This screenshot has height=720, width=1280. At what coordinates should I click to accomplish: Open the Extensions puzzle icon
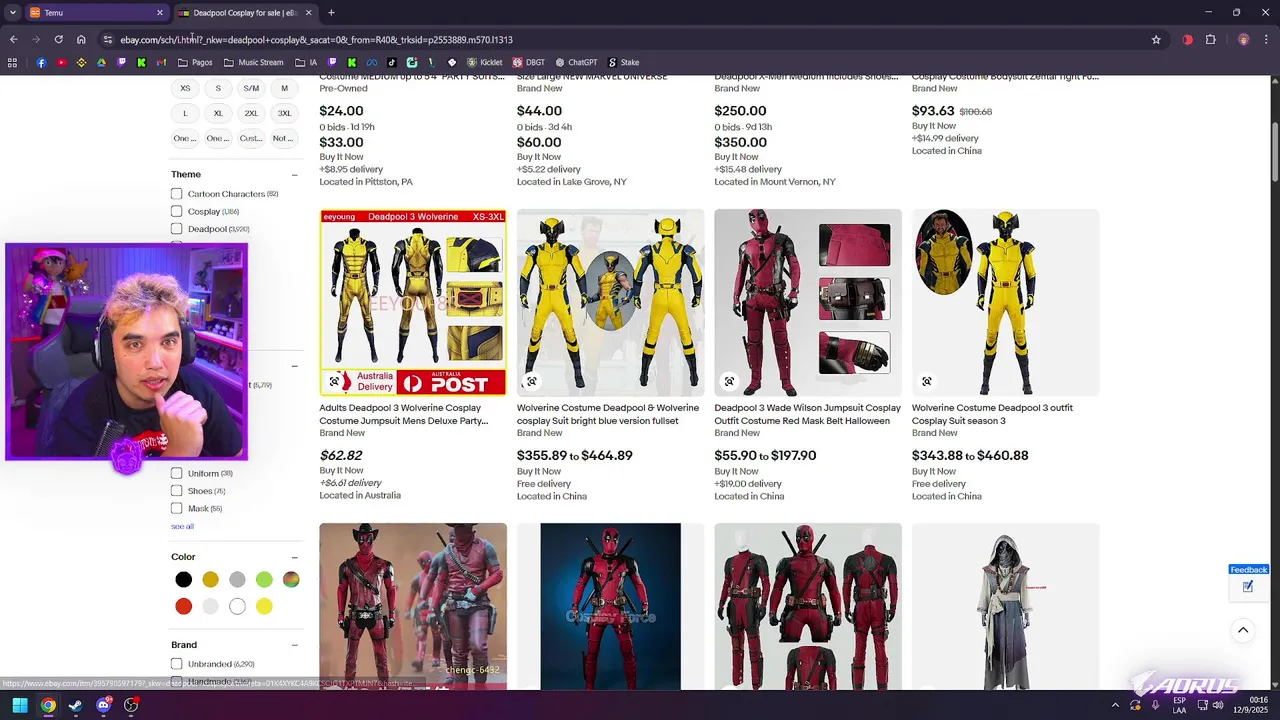point(1210,40)
